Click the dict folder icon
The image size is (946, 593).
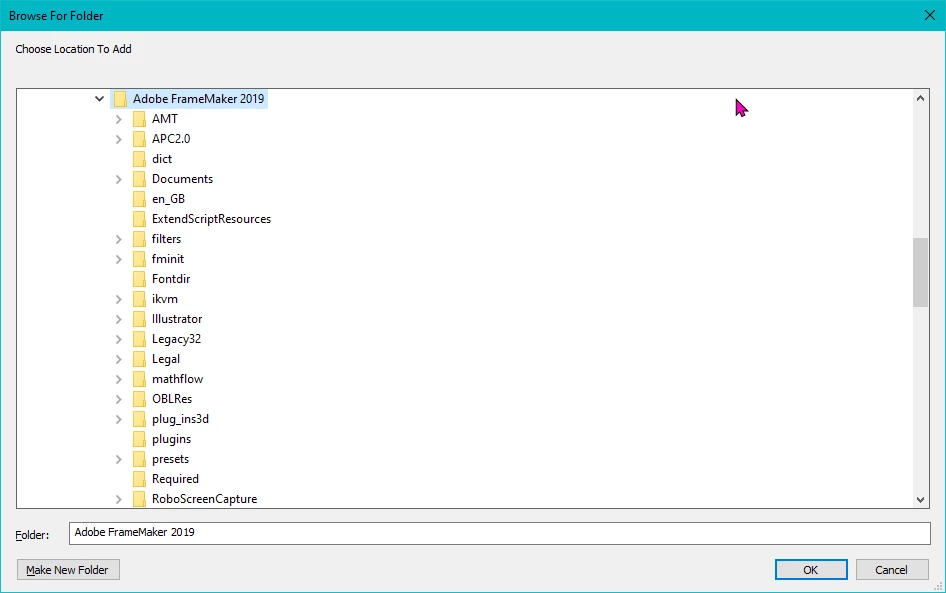click(139, 159)
